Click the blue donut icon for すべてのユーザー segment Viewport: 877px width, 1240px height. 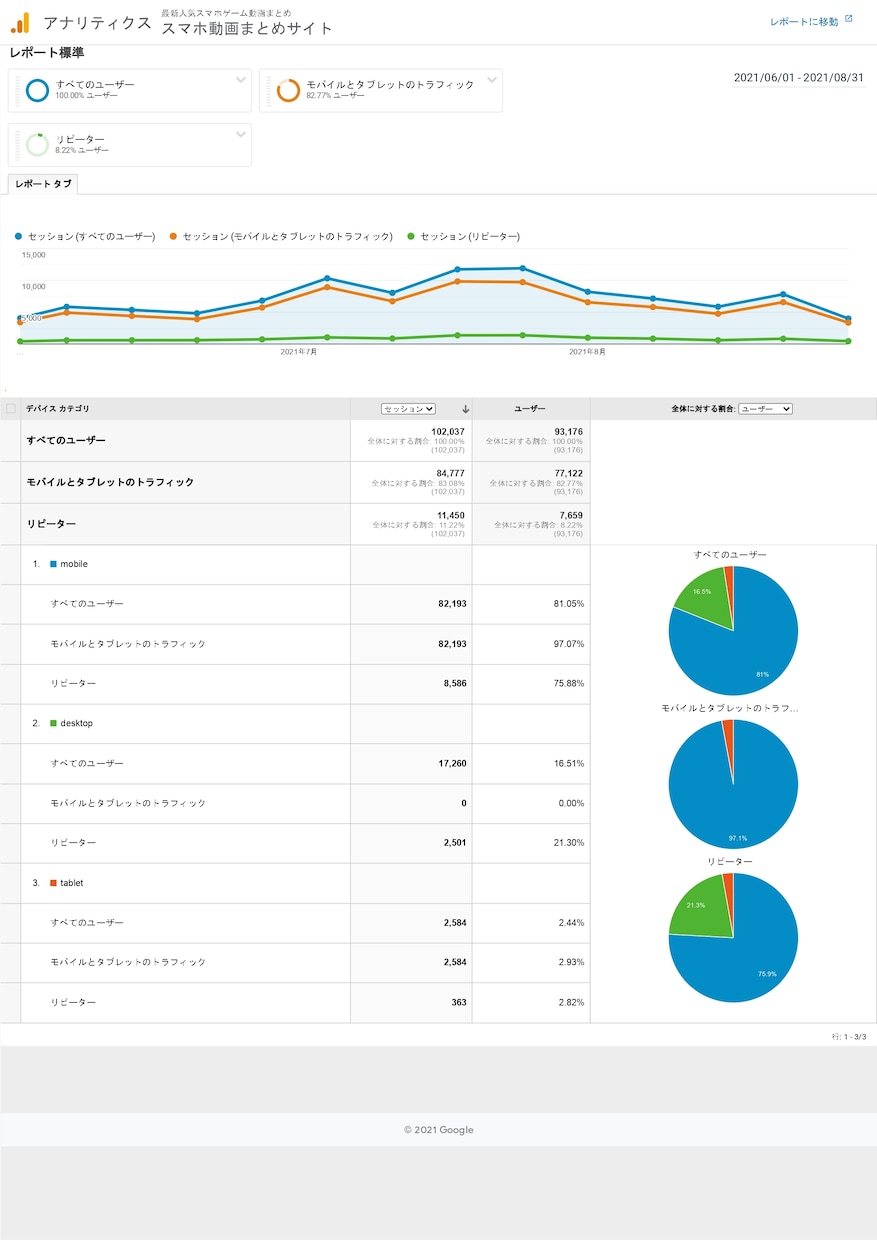click(x=37, y=90)
